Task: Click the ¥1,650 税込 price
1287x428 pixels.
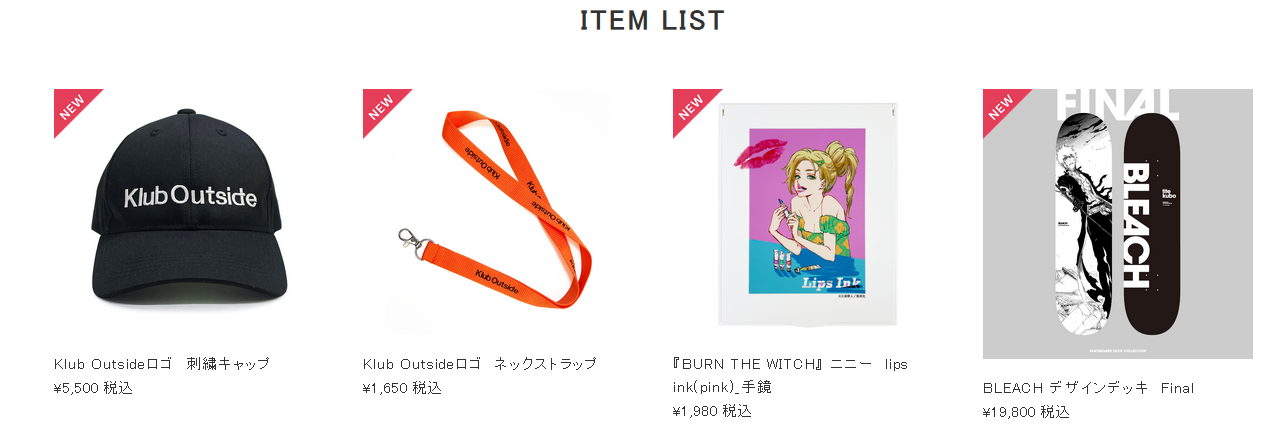Action: tap(402, 388)
